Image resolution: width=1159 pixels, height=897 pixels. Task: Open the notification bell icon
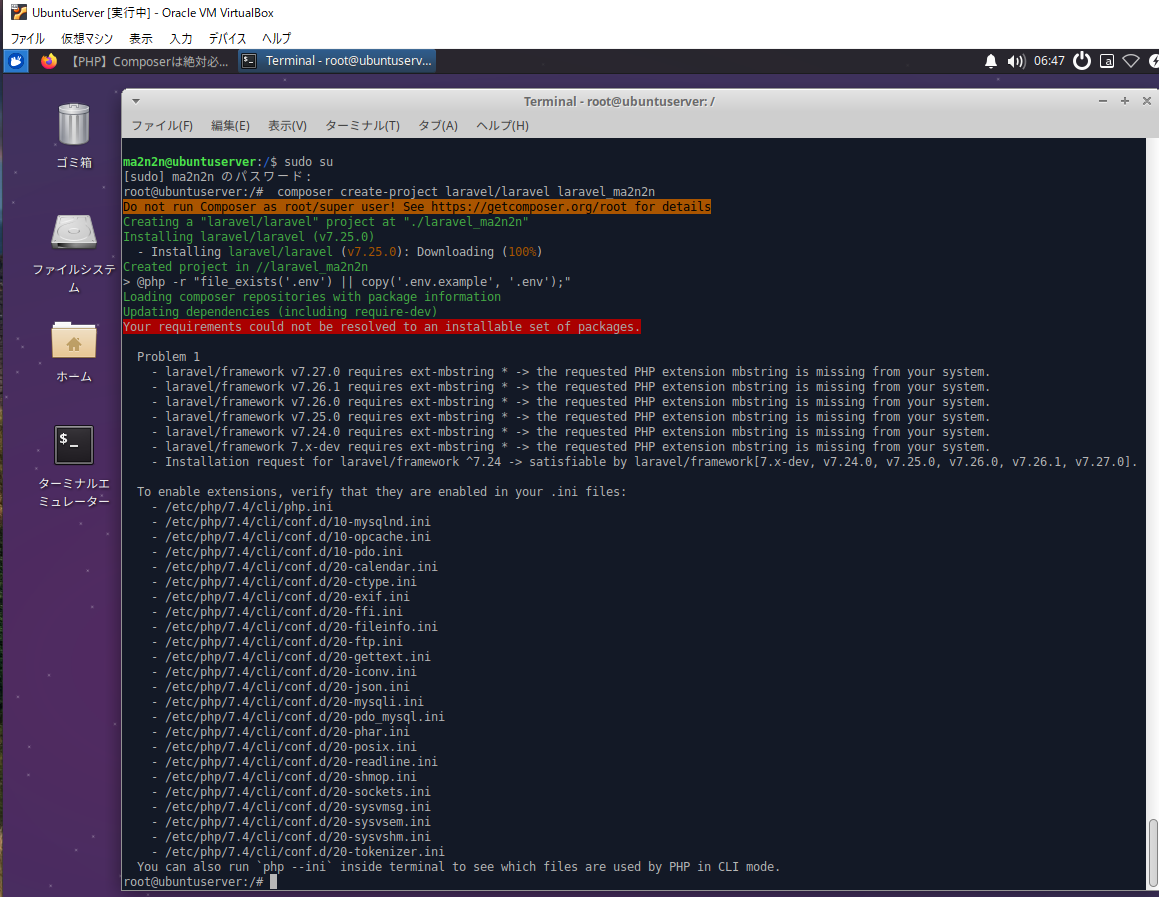pos(990,61)
